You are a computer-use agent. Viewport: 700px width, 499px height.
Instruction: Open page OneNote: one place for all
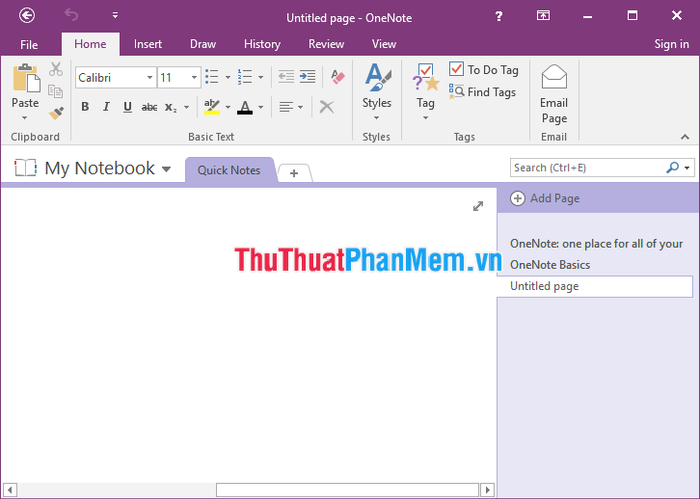pos(596,244)
